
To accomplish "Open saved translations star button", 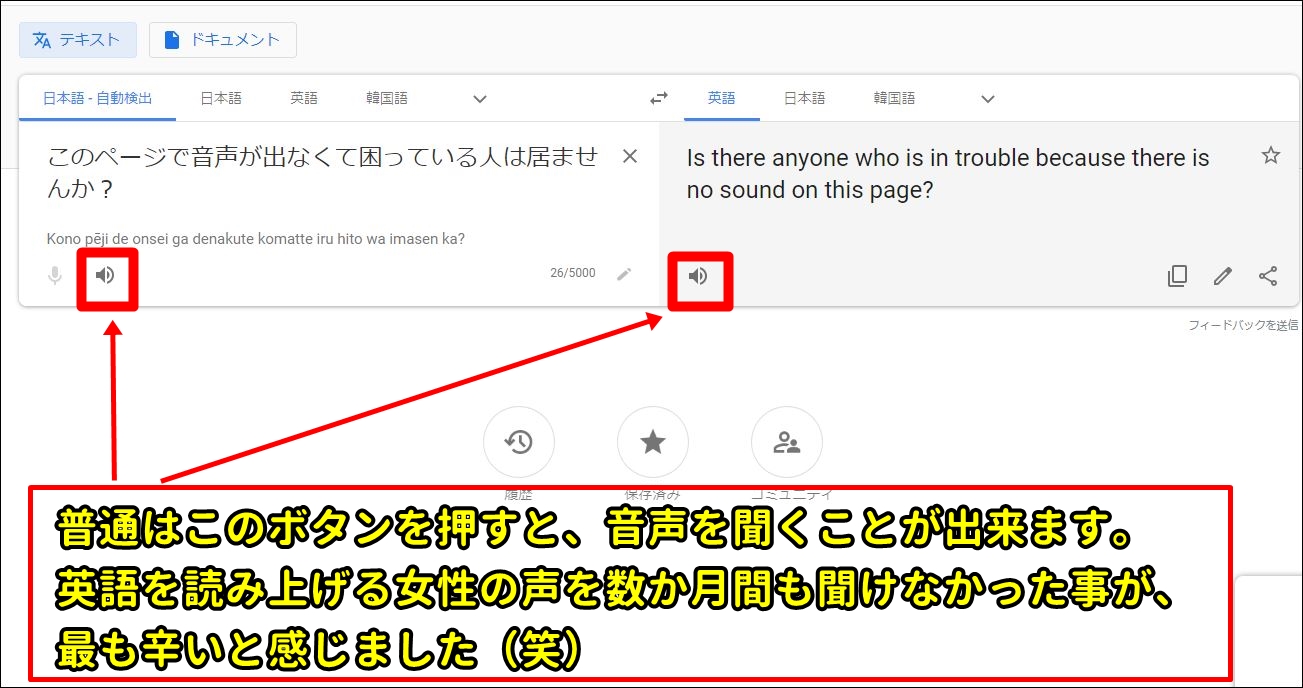I will click(x=652, y=443).
